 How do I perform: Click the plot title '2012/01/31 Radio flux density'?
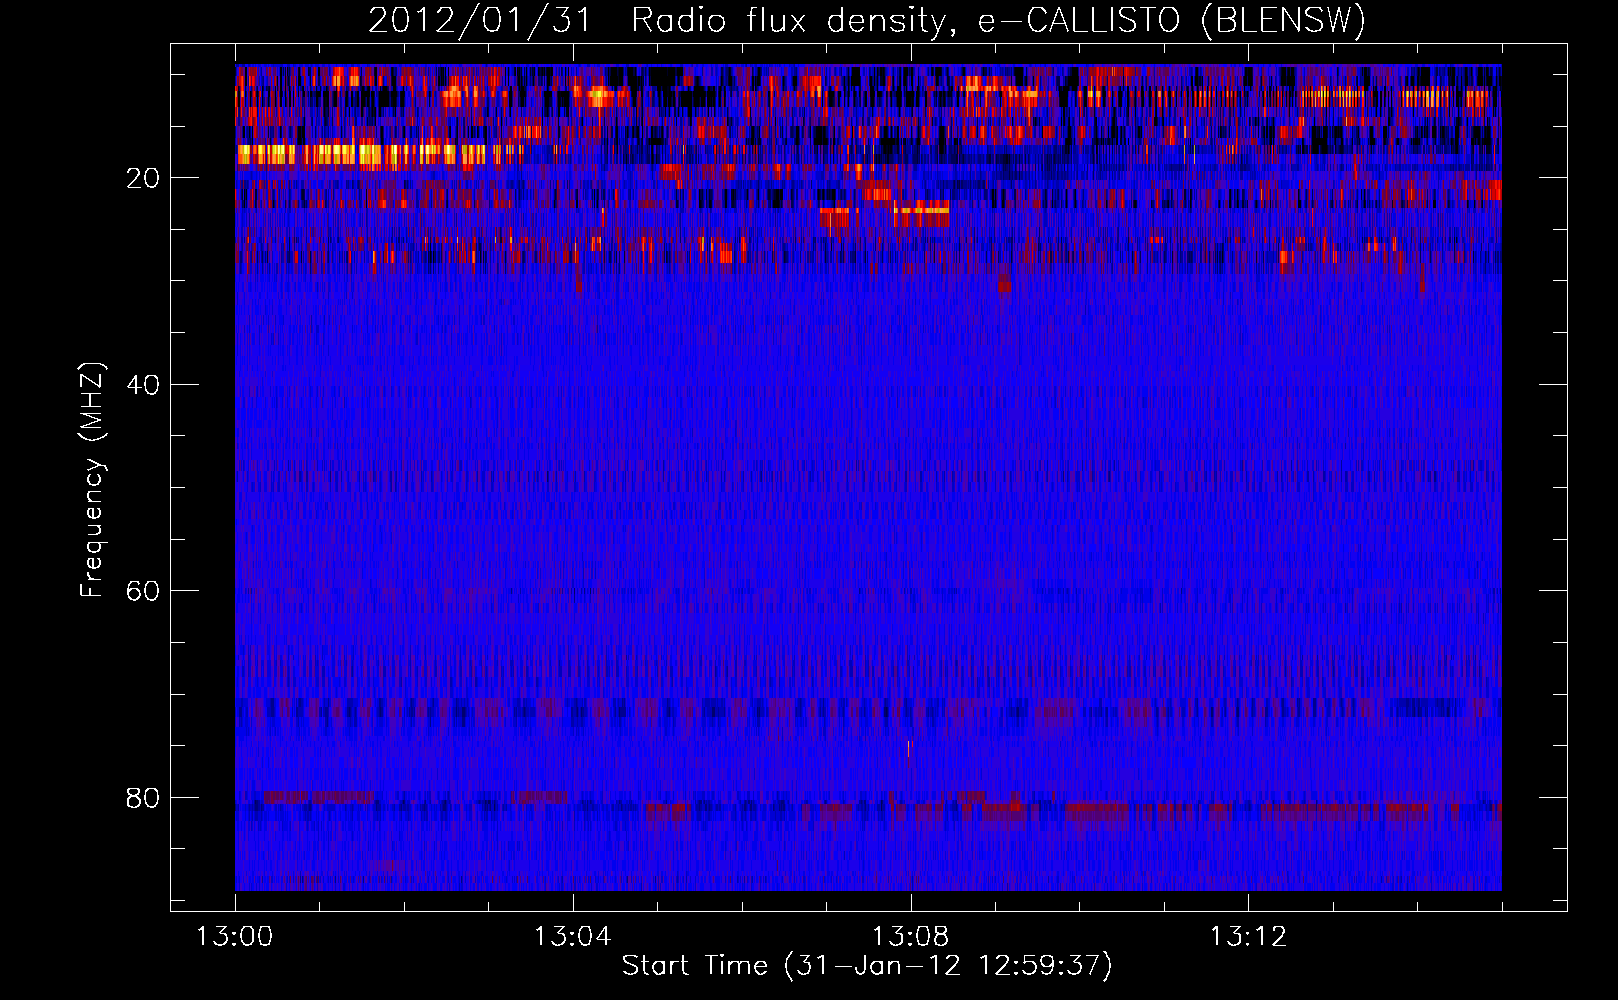pos(867,21)
